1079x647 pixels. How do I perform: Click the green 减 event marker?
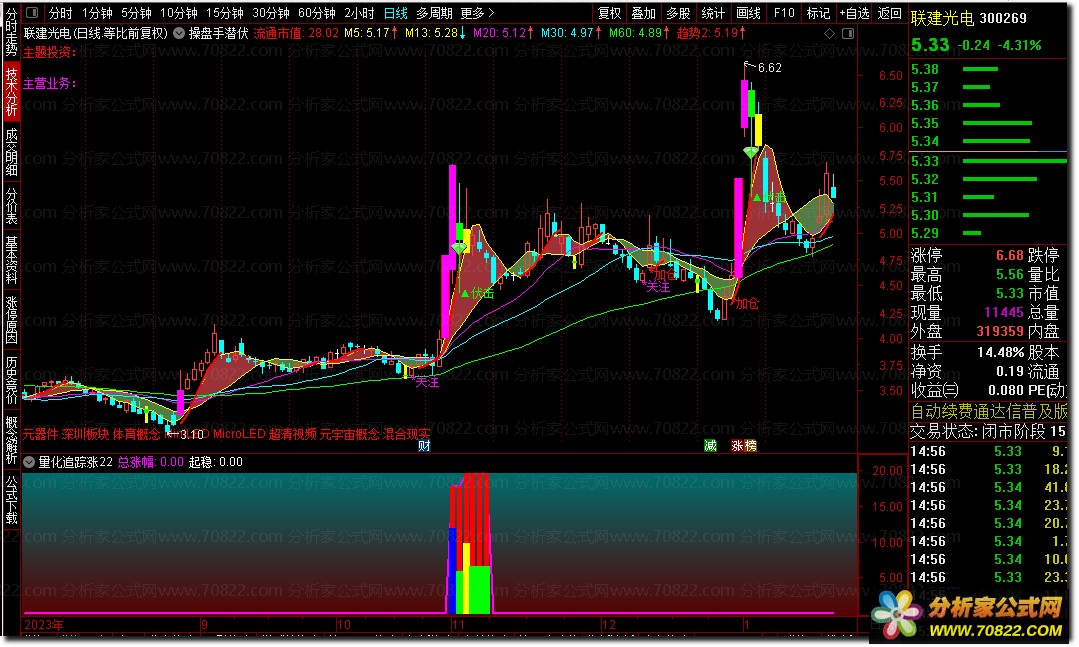tap(710, 445)
